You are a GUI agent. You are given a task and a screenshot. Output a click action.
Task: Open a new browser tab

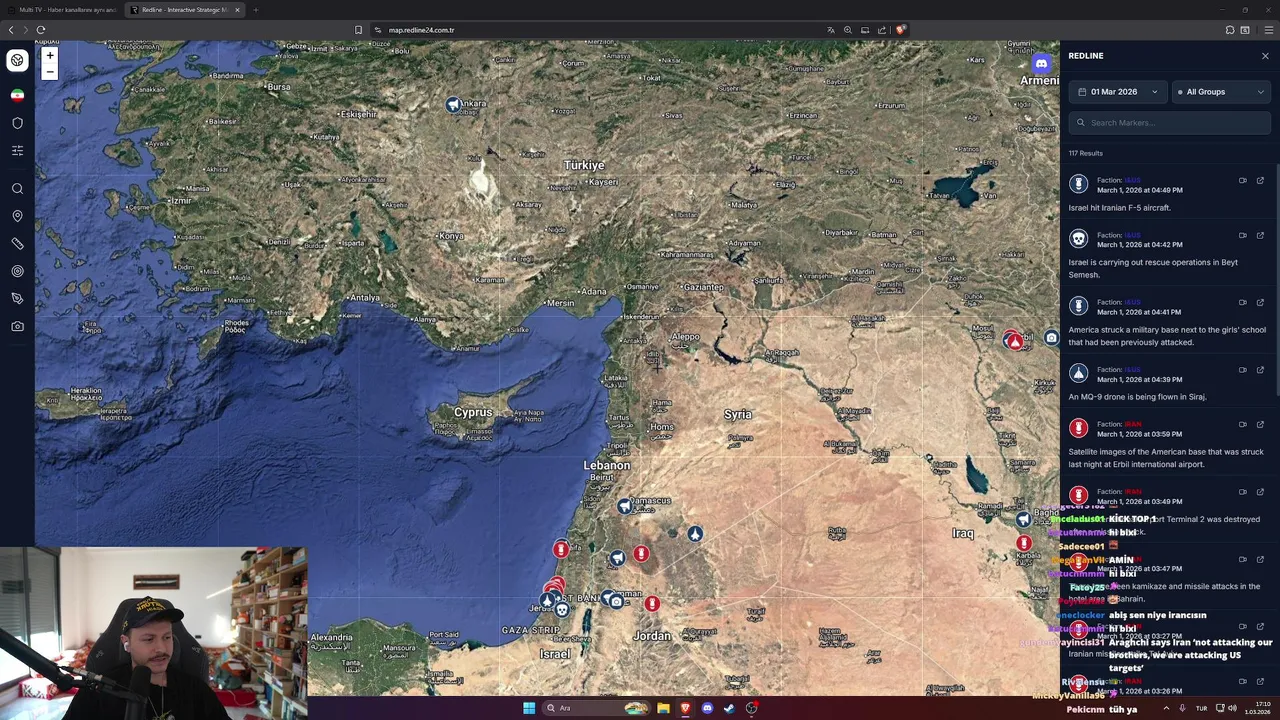click(x=256, y=10)
